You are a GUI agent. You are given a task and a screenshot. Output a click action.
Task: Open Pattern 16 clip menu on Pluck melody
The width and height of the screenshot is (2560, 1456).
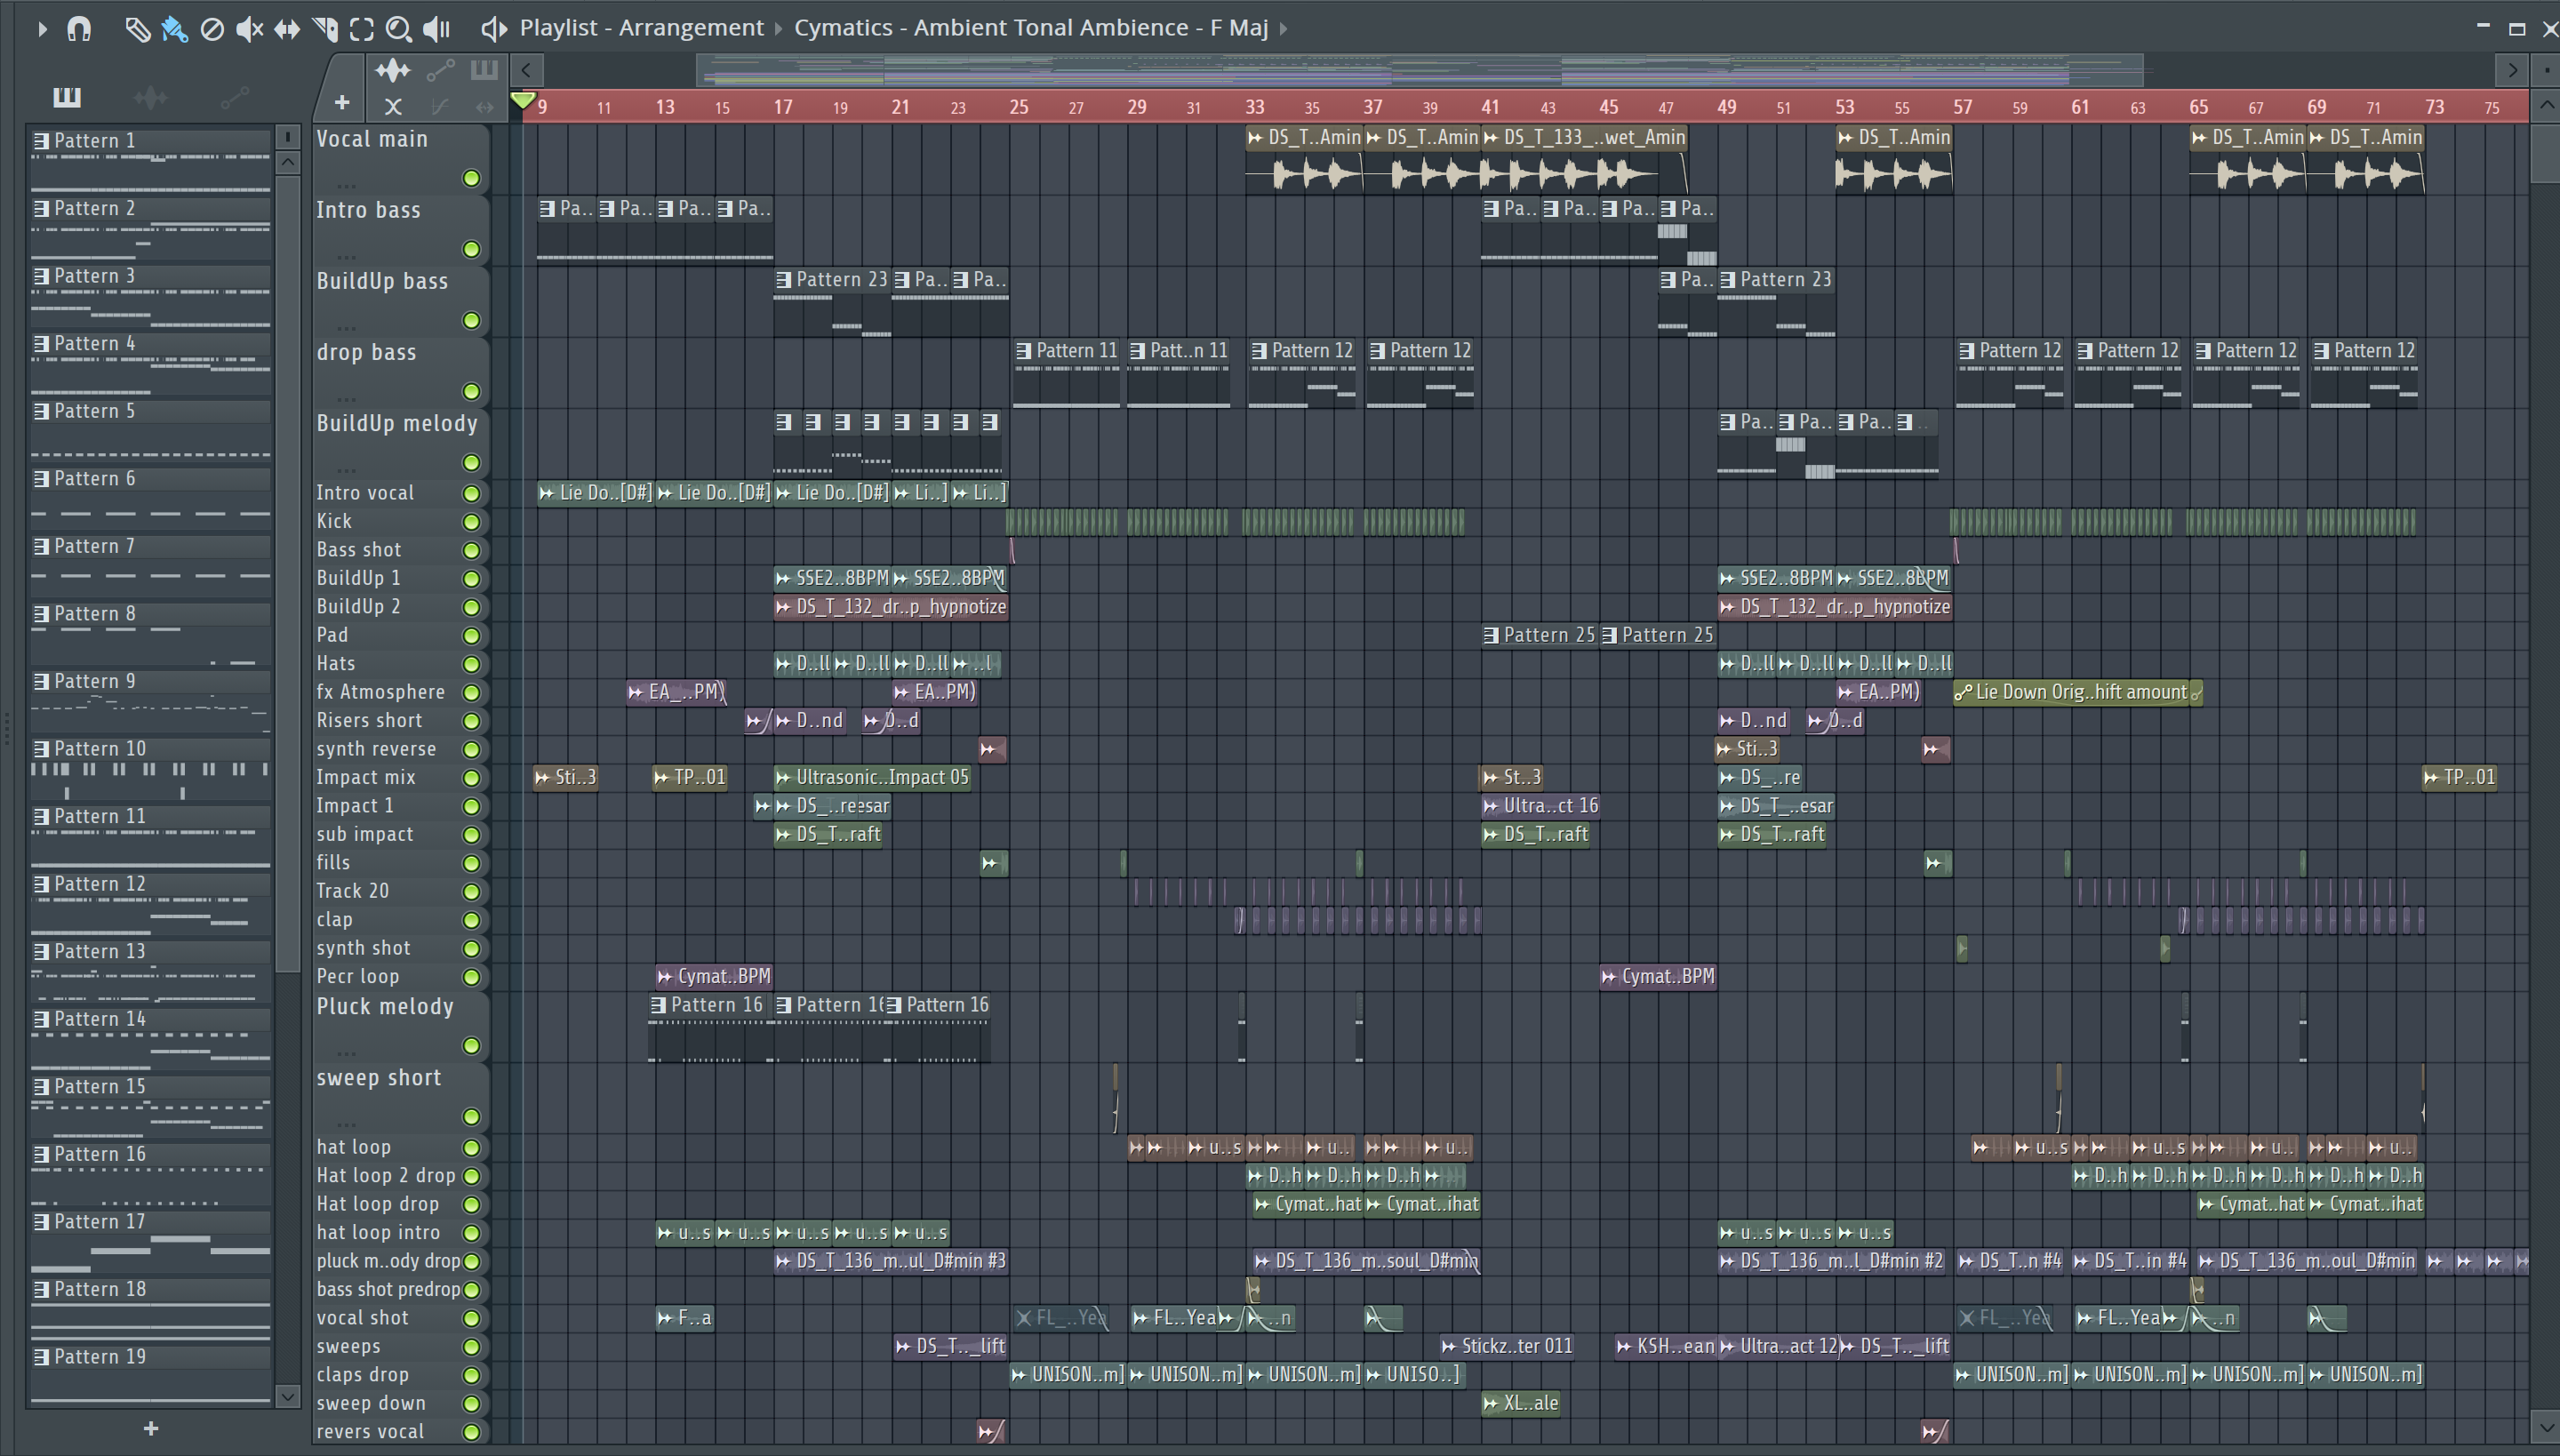[x=659, y=1005]
